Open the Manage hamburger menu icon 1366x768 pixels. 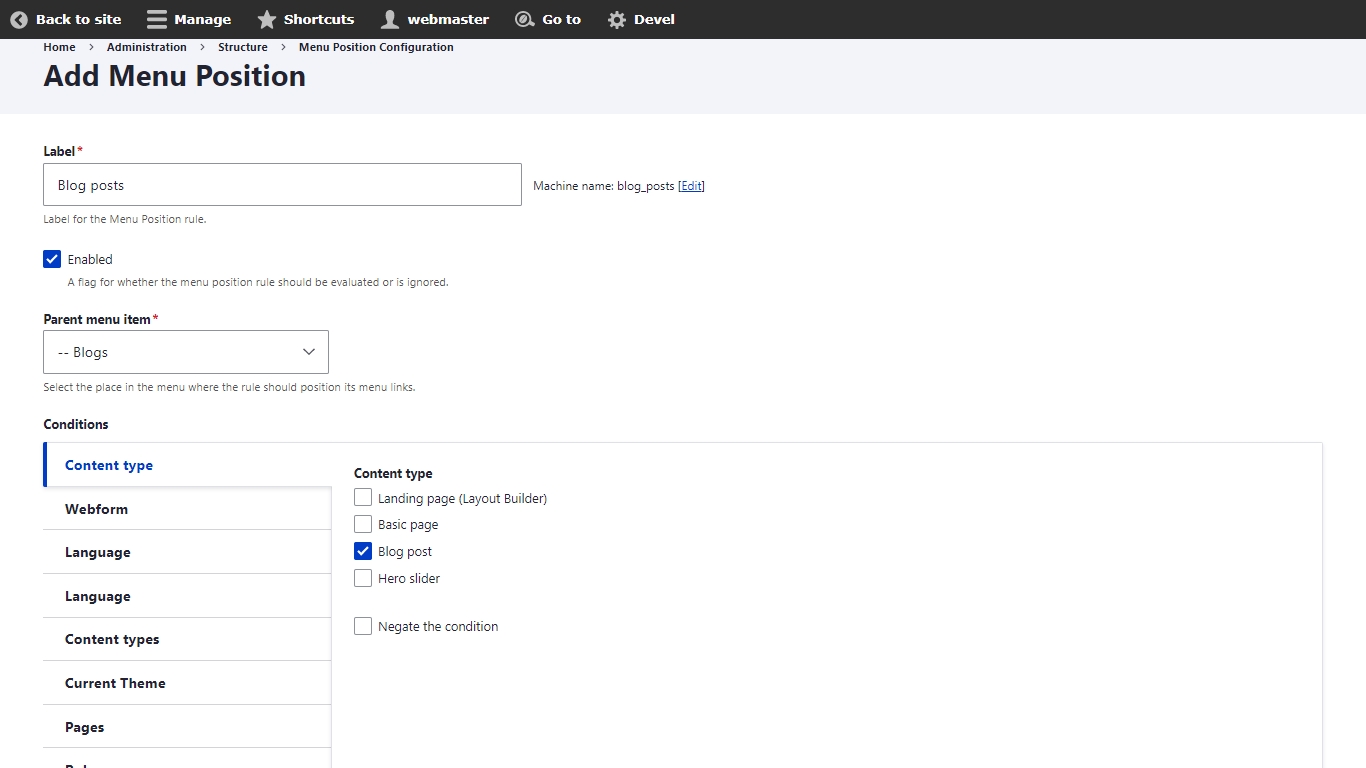(x=157, y=19)
